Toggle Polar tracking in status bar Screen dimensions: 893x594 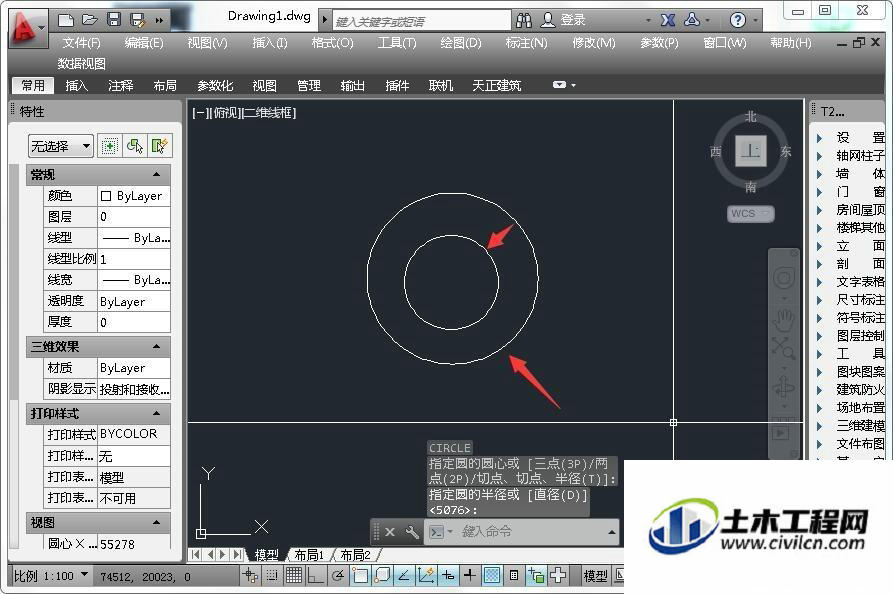click(338, 575)
